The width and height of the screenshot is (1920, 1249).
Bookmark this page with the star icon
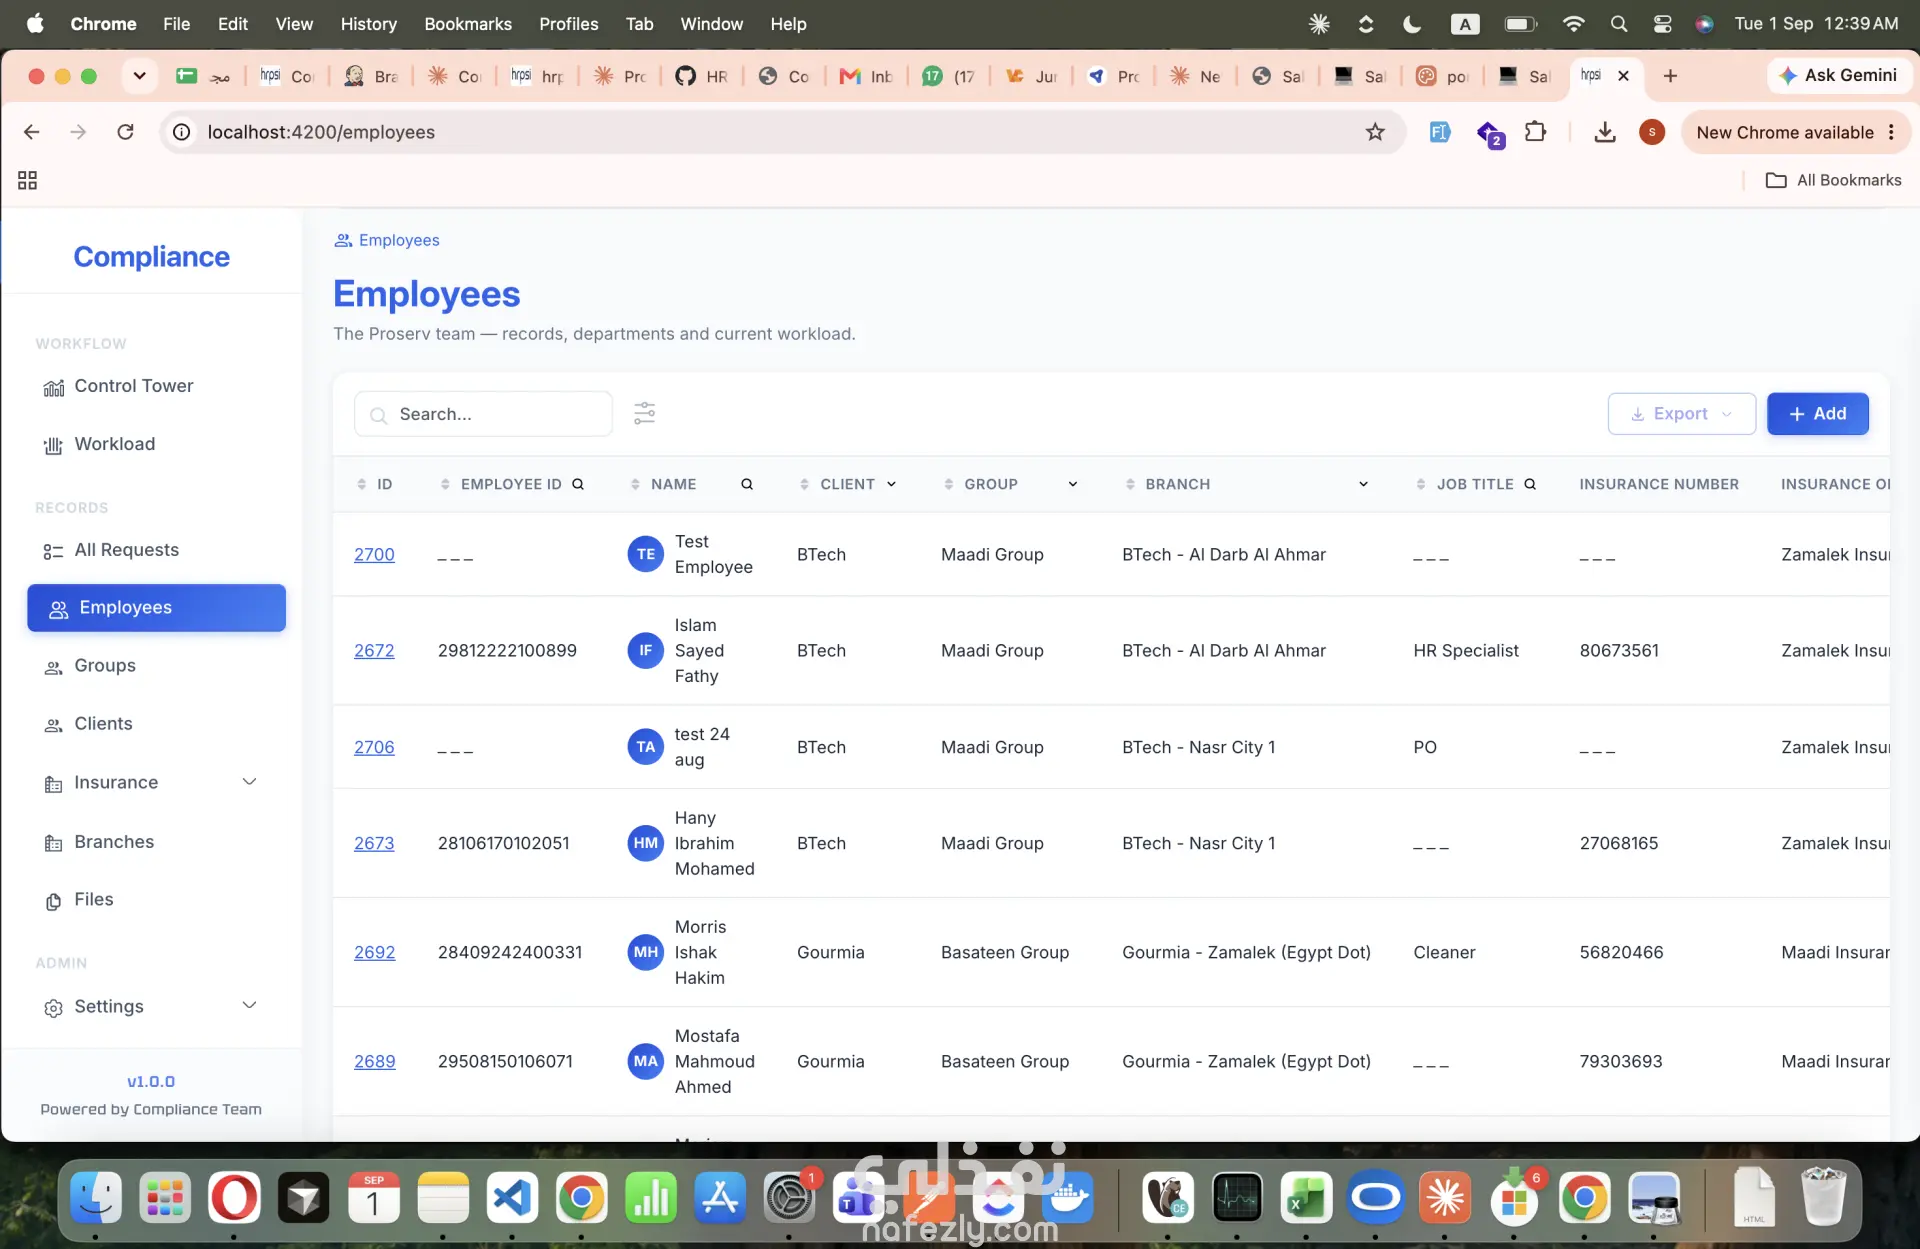pyautogui.click(x=1375, y=132)
